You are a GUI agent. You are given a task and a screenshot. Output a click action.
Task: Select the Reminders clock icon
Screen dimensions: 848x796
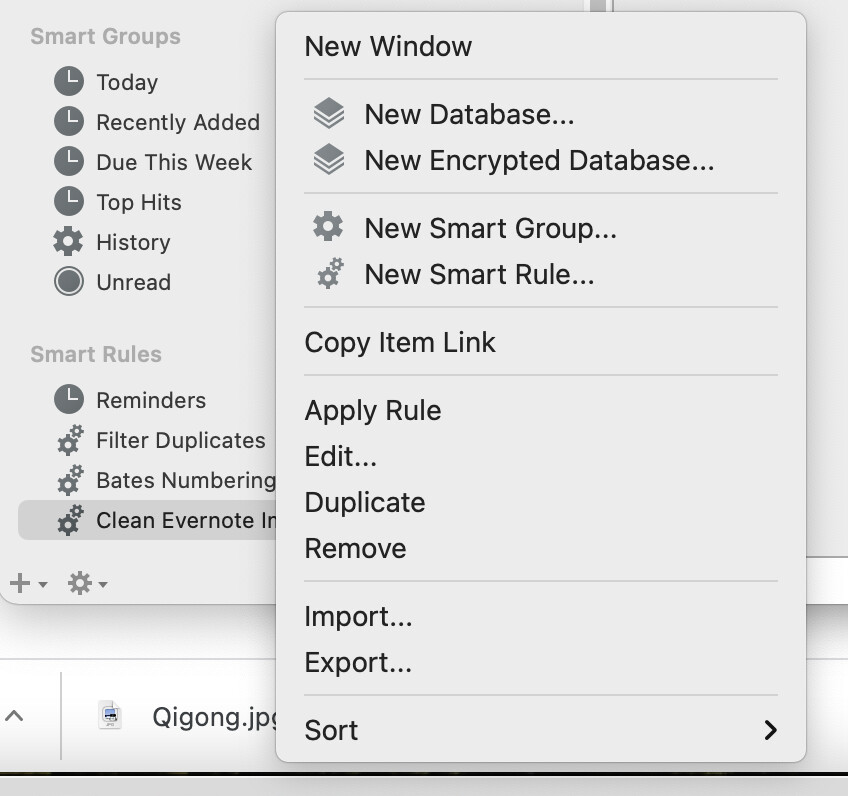(x=68, y=400)
